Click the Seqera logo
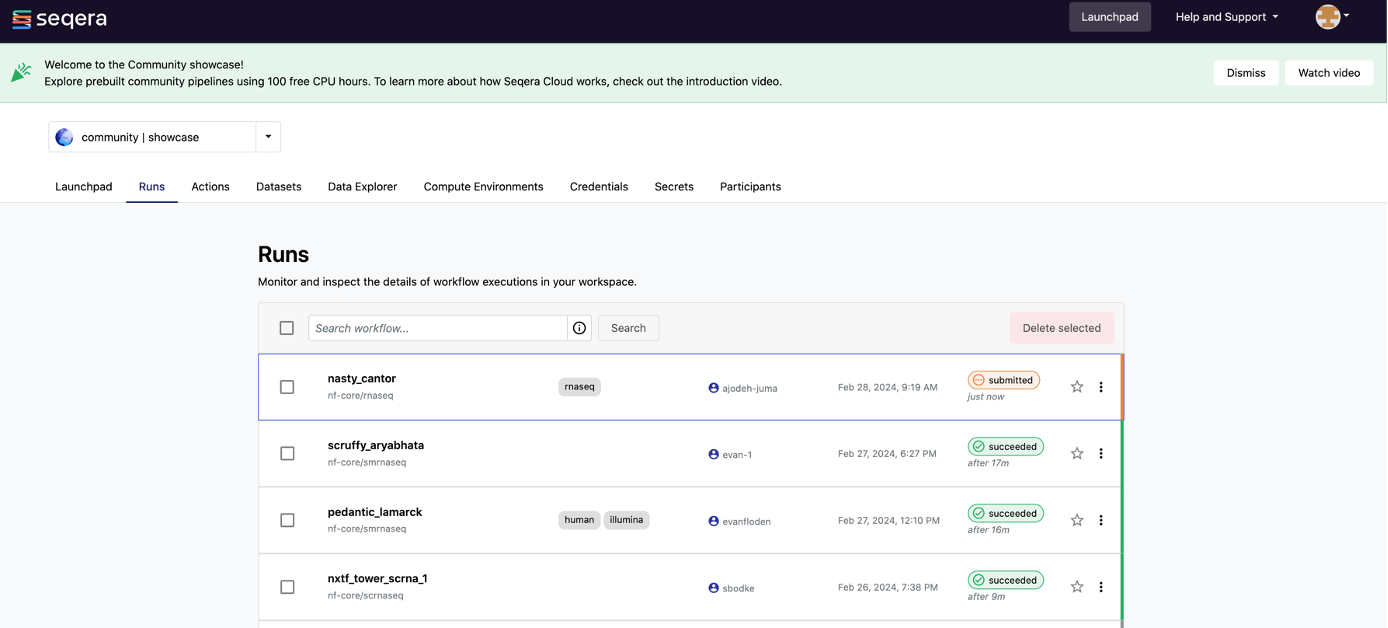The image size is (1388, 628). click(x=59, y=19)
